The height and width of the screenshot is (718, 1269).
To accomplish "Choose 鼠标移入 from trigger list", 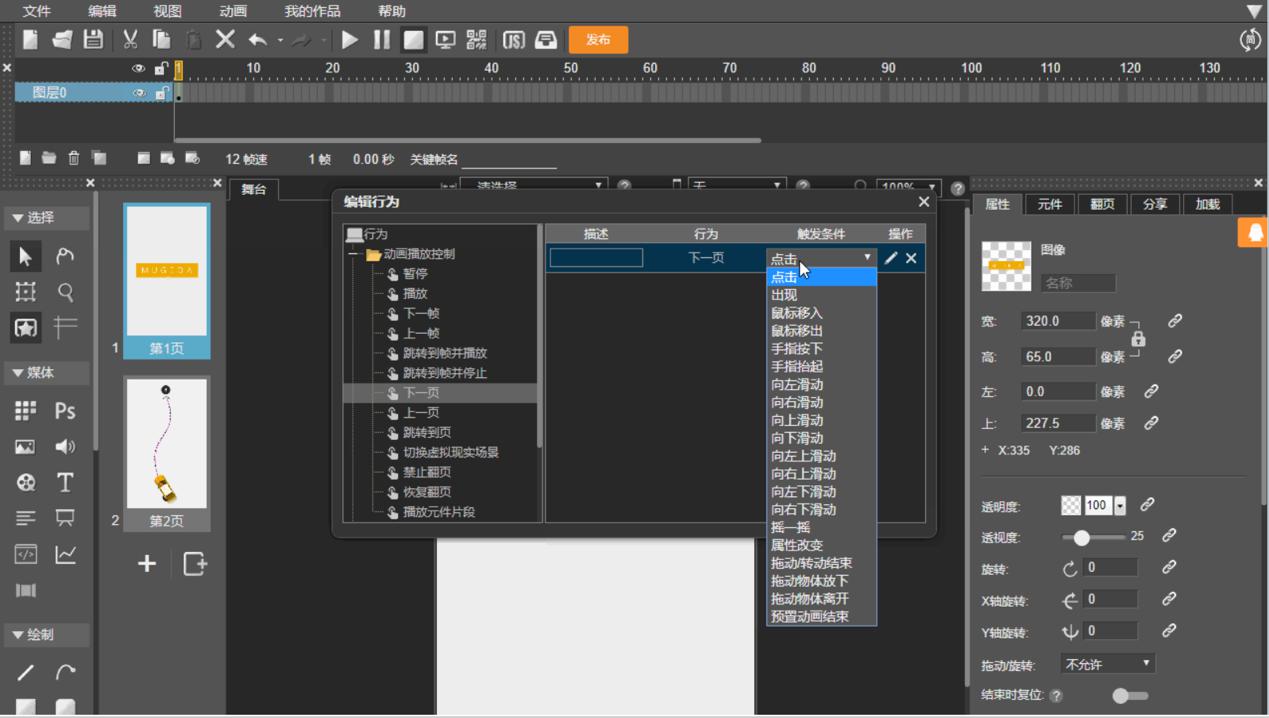I will [x=797, y=313].
